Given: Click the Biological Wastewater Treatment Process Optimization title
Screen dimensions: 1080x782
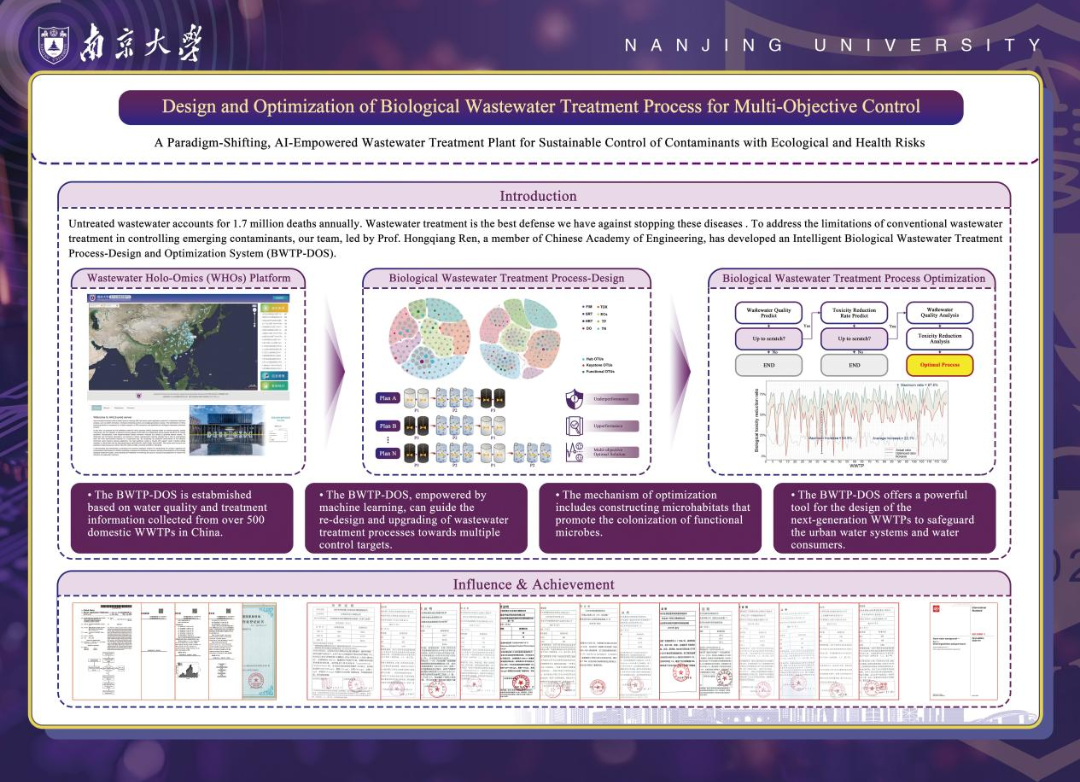Looking at the screenshot, I should 853,278.
